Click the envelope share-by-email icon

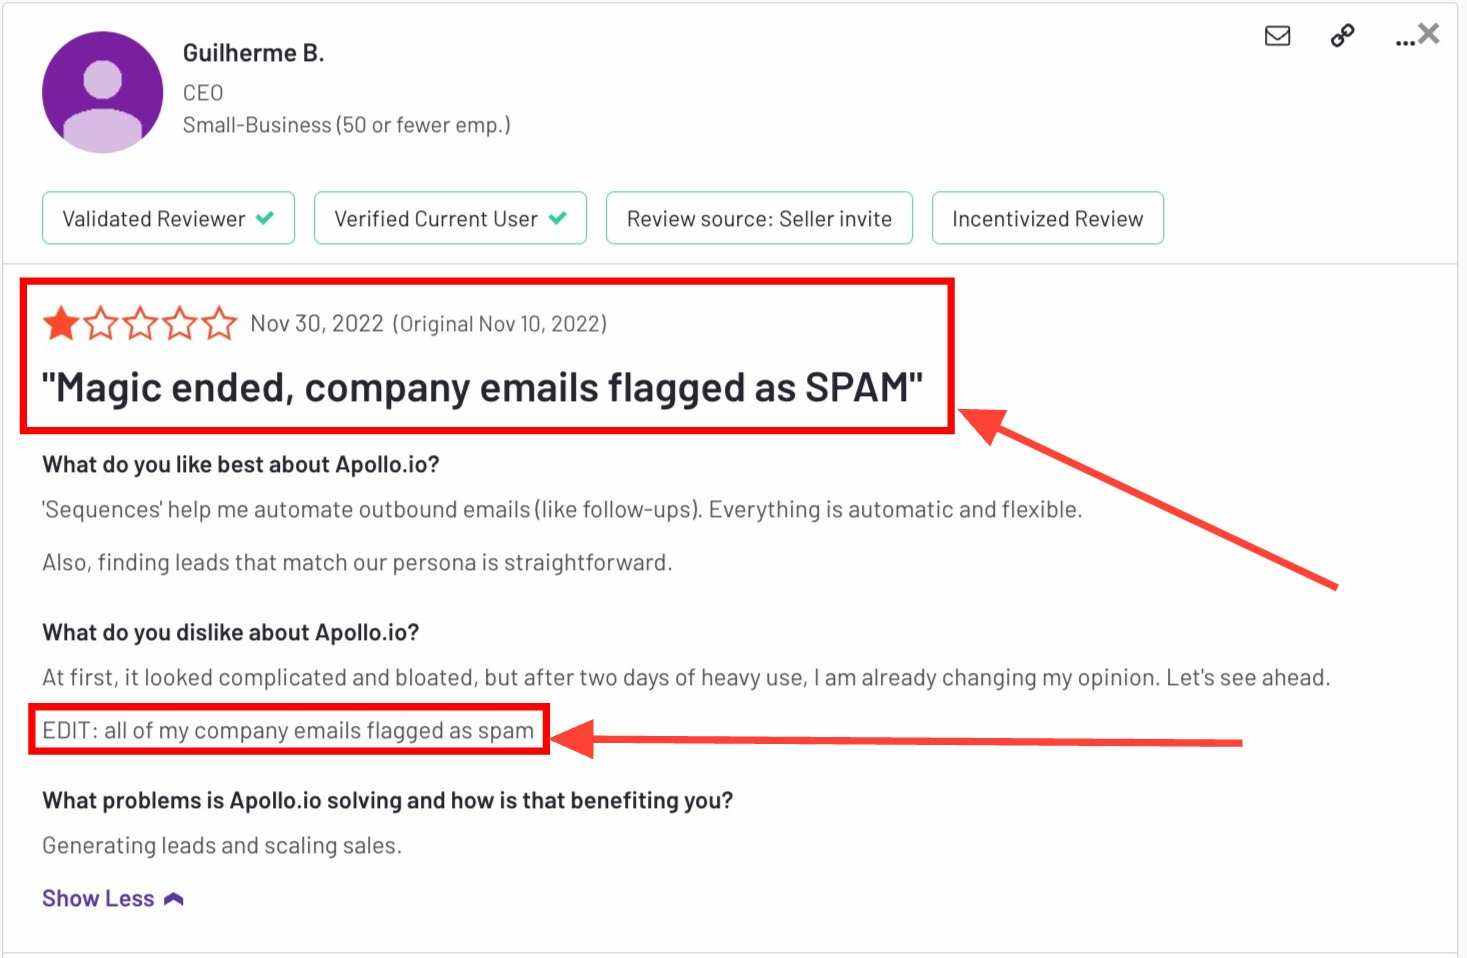[x=1277, y=36]
